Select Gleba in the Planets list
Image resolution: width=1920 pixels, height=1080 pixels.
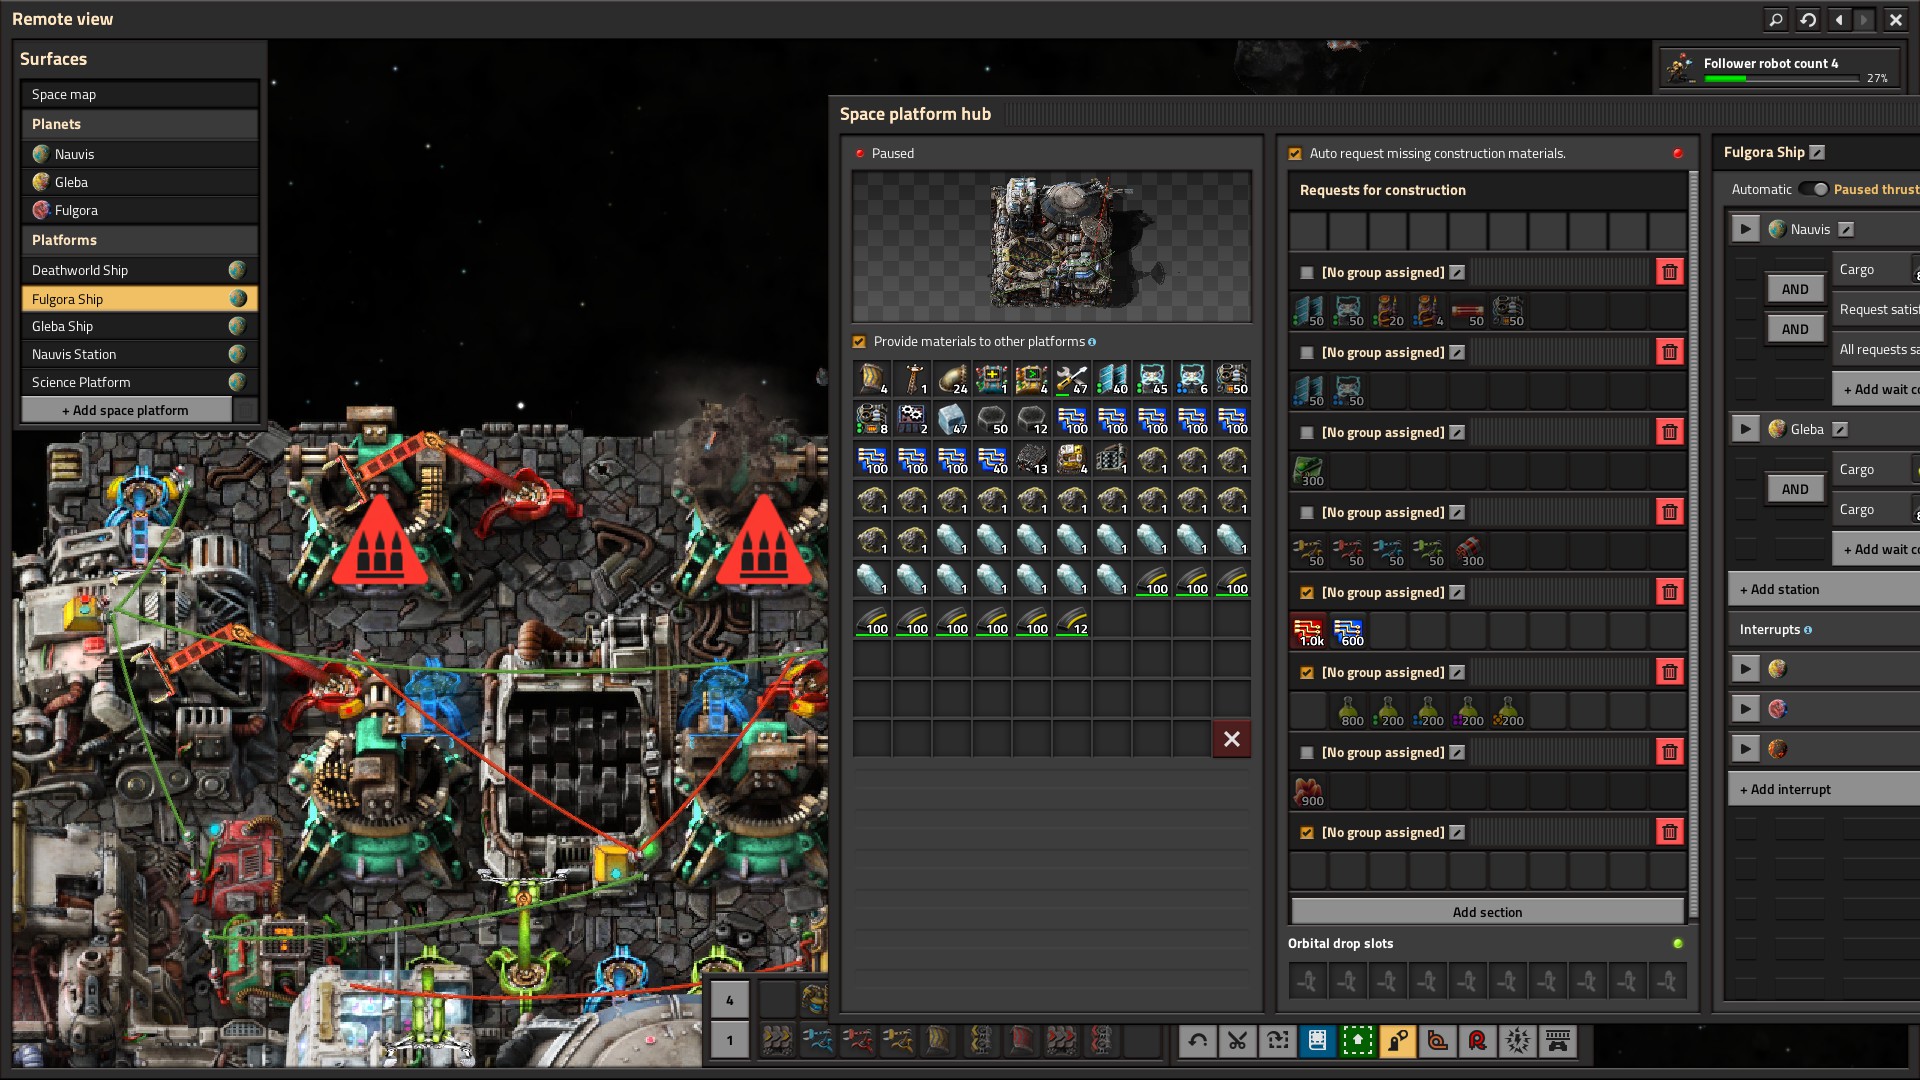tap(140, 182)
